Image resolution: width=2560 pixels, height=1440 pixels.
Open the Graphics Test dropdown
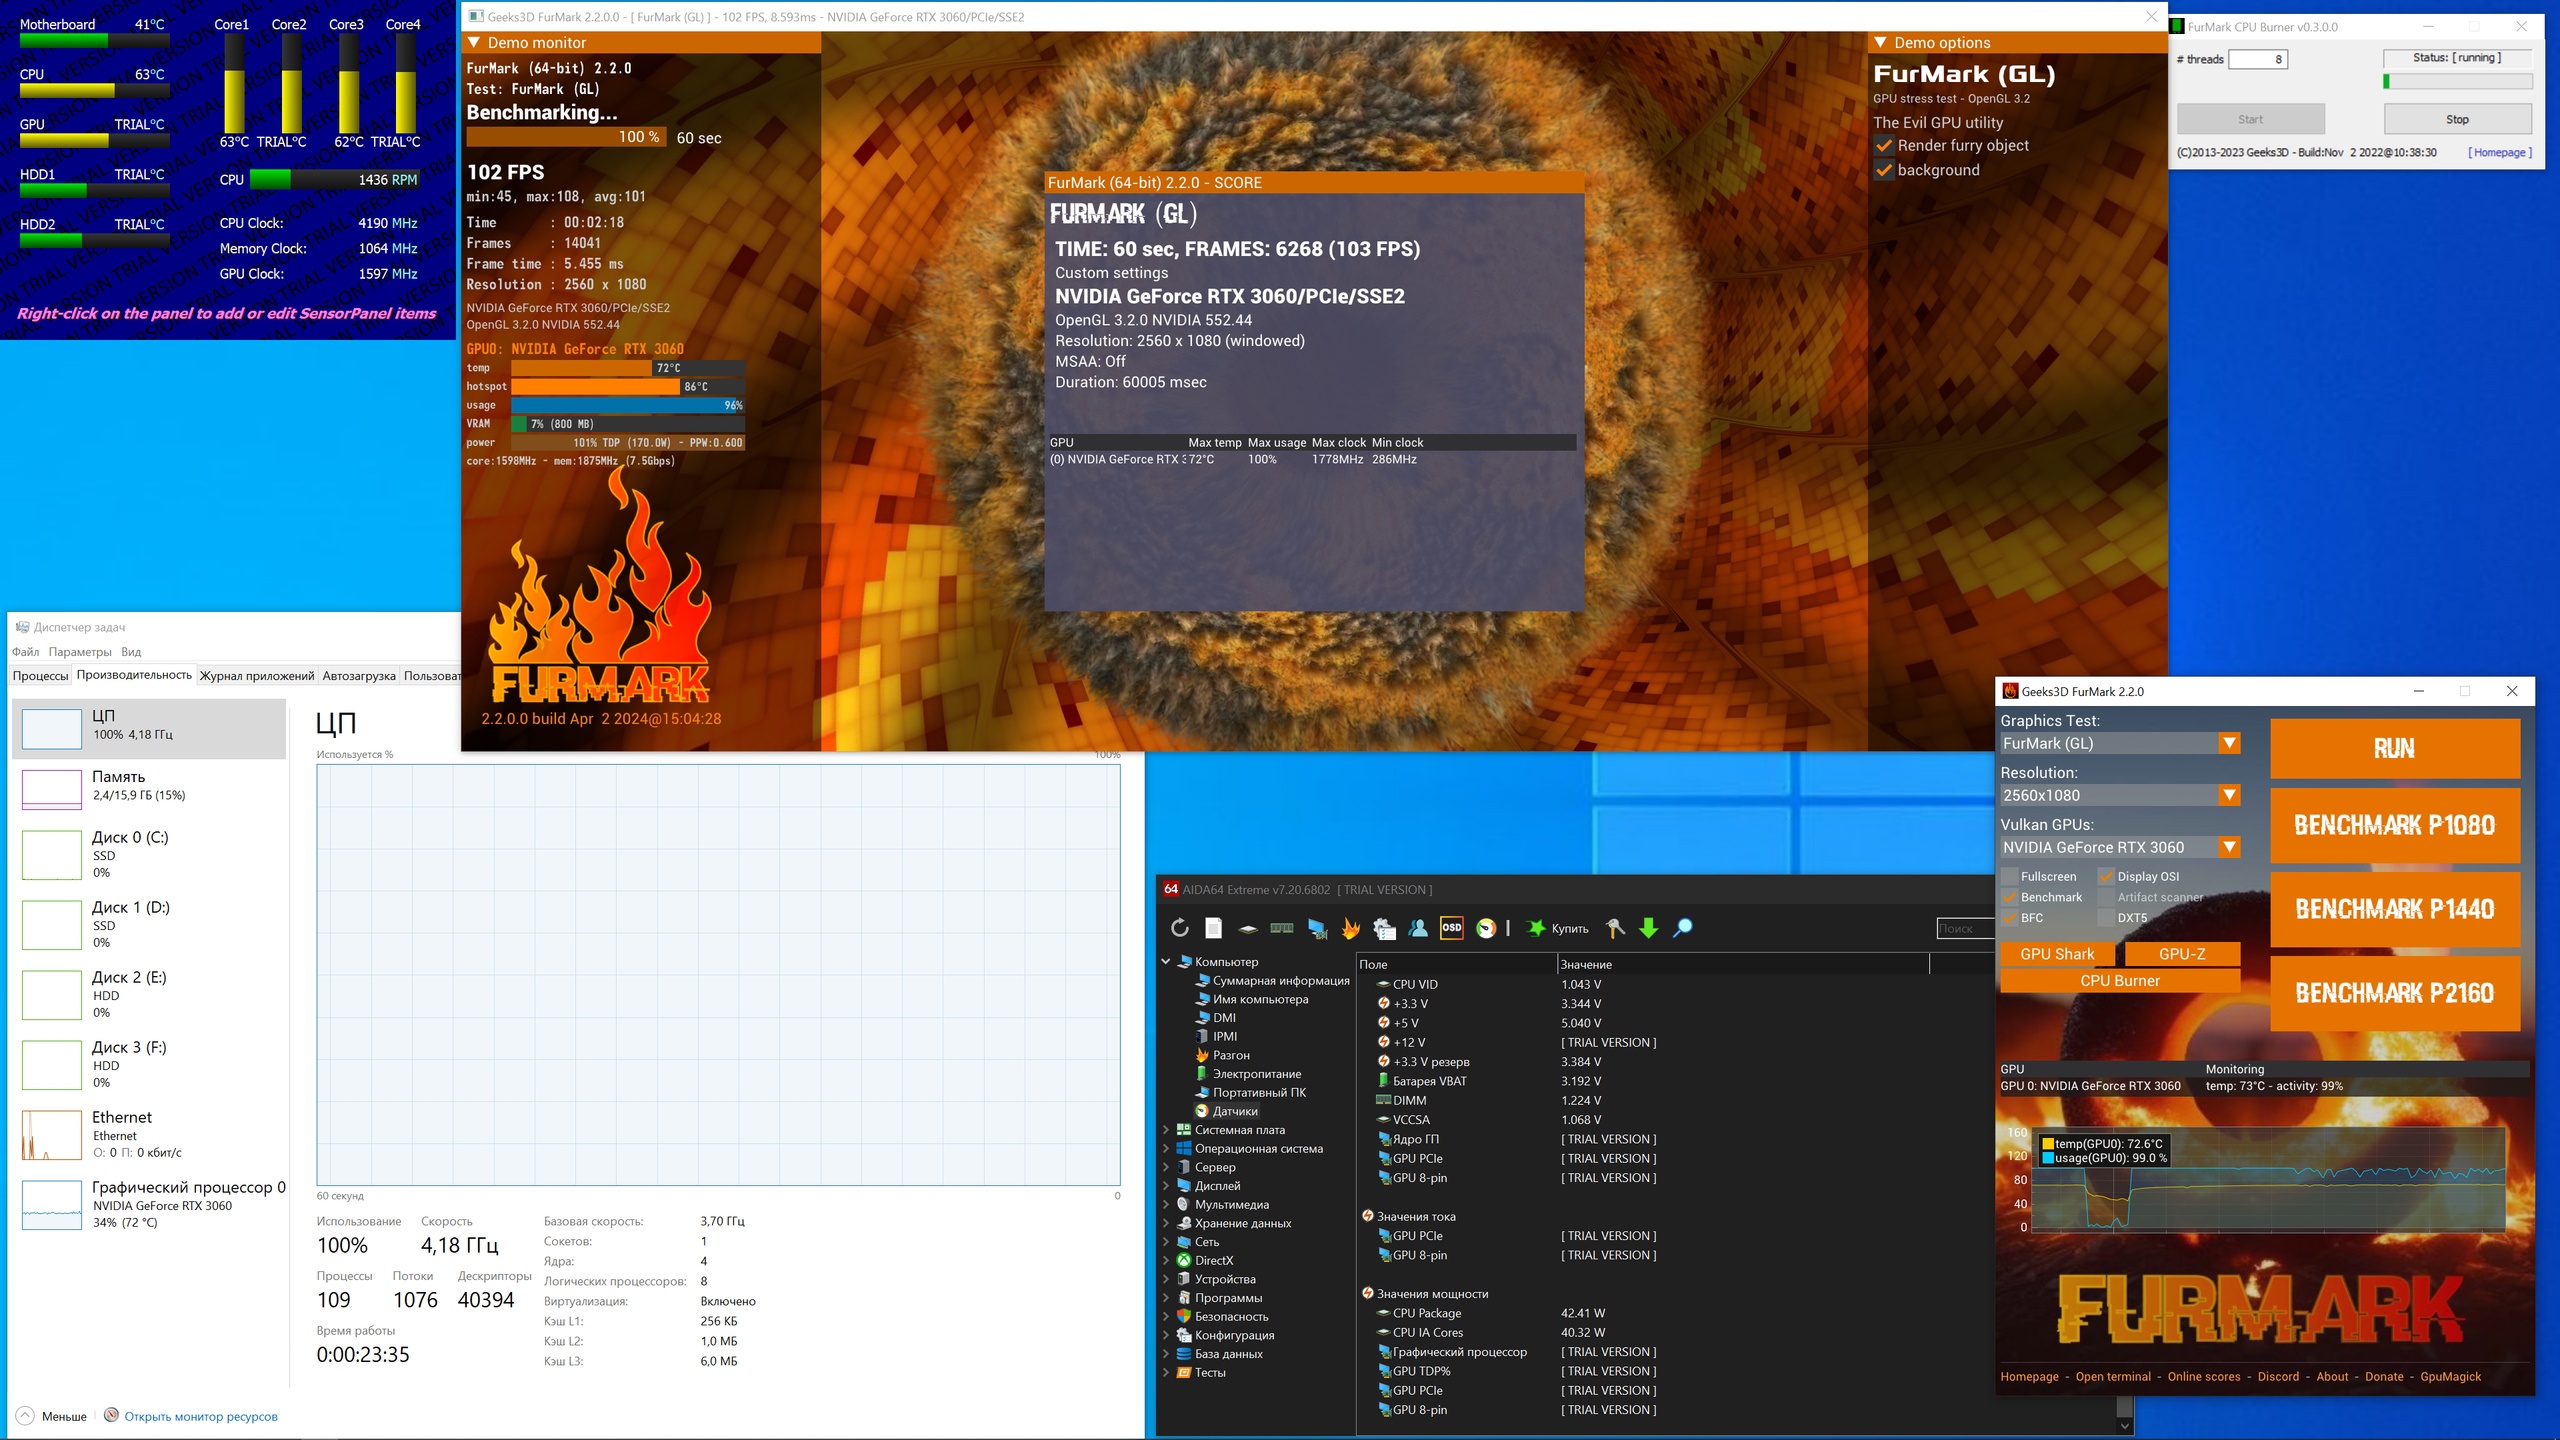2229,743
